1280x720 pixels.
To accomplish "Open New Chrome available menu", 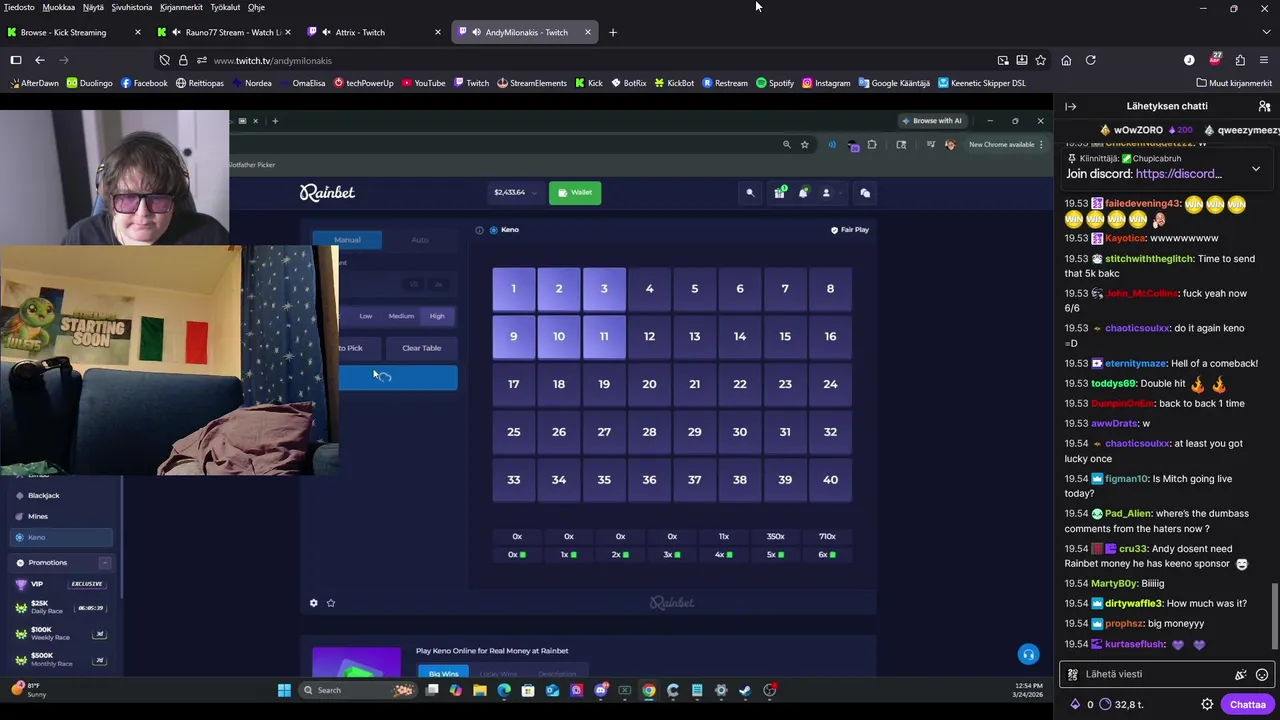I will click(x=1006, y=145).
